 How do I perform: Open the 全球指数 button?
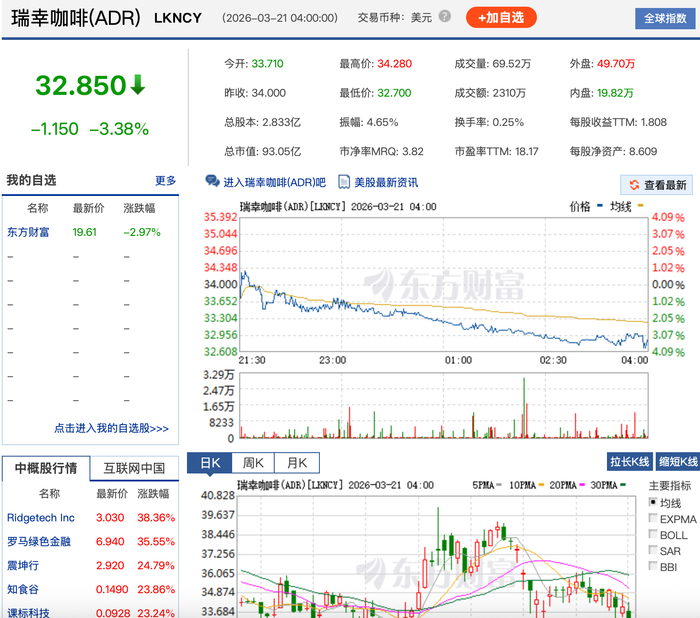(x=666, y=18)
